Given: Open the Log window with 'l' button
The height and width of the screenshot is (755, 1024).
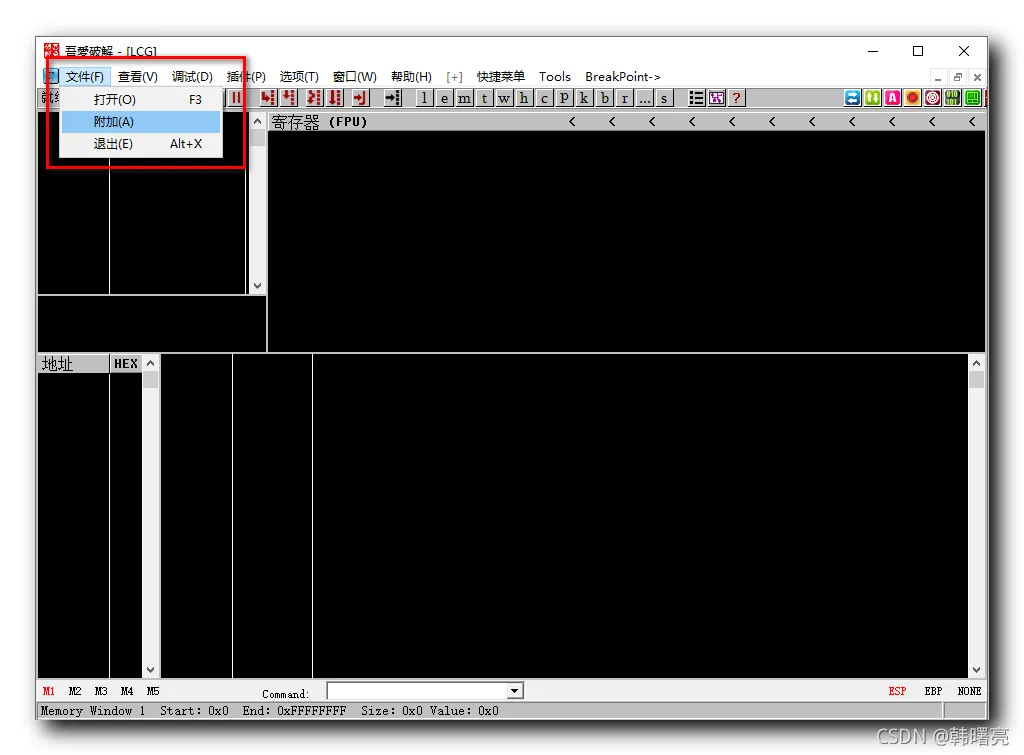Looking at the screenshot, I should pos(424,98).
